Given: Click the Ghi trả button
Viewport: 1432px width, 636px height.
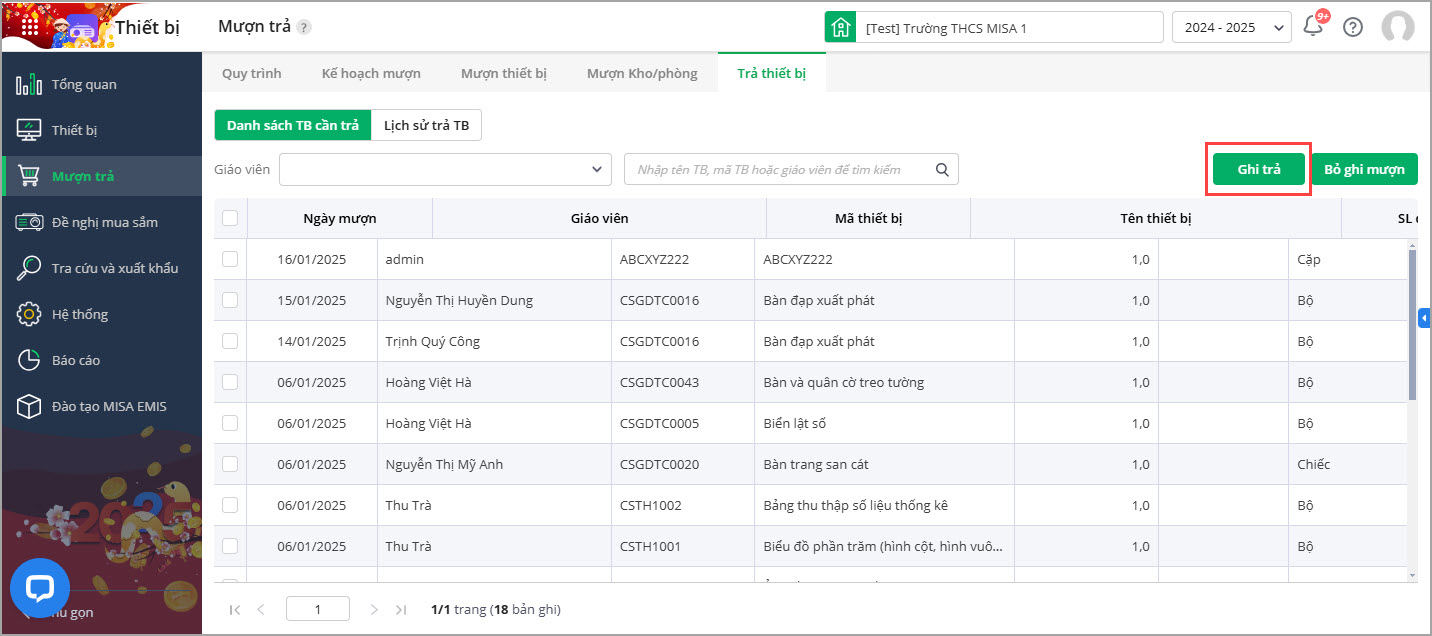Looking at the screenshot, I should pos(1259,169).
